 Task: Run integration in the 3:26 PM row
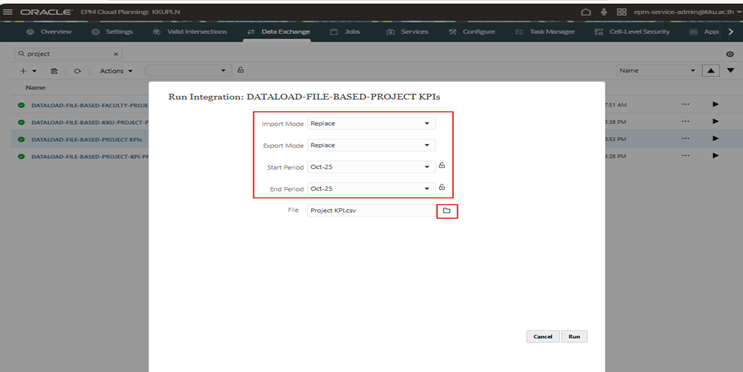tap(716, 155)
